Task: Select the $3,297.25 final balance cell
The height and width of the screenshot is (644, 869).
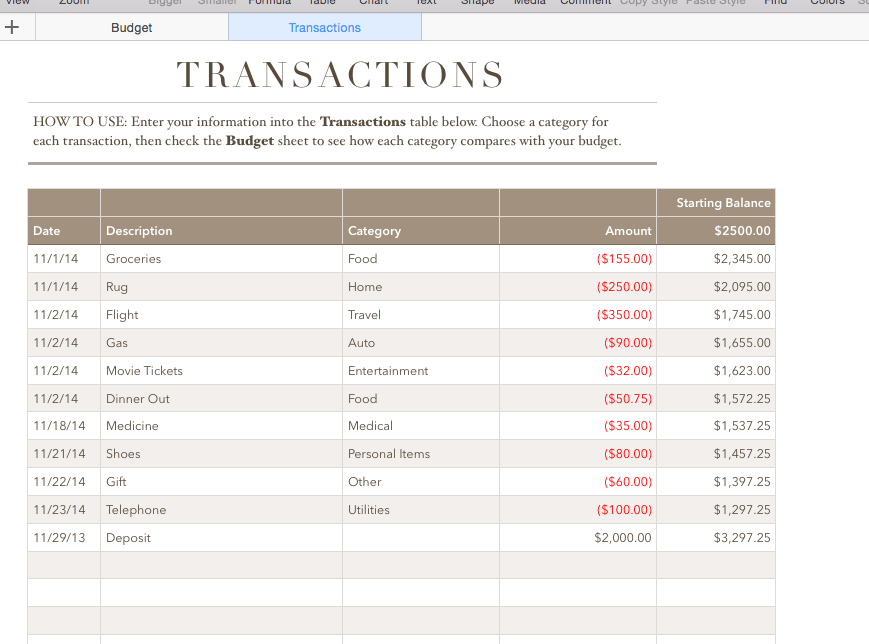Action: point(716,538)
